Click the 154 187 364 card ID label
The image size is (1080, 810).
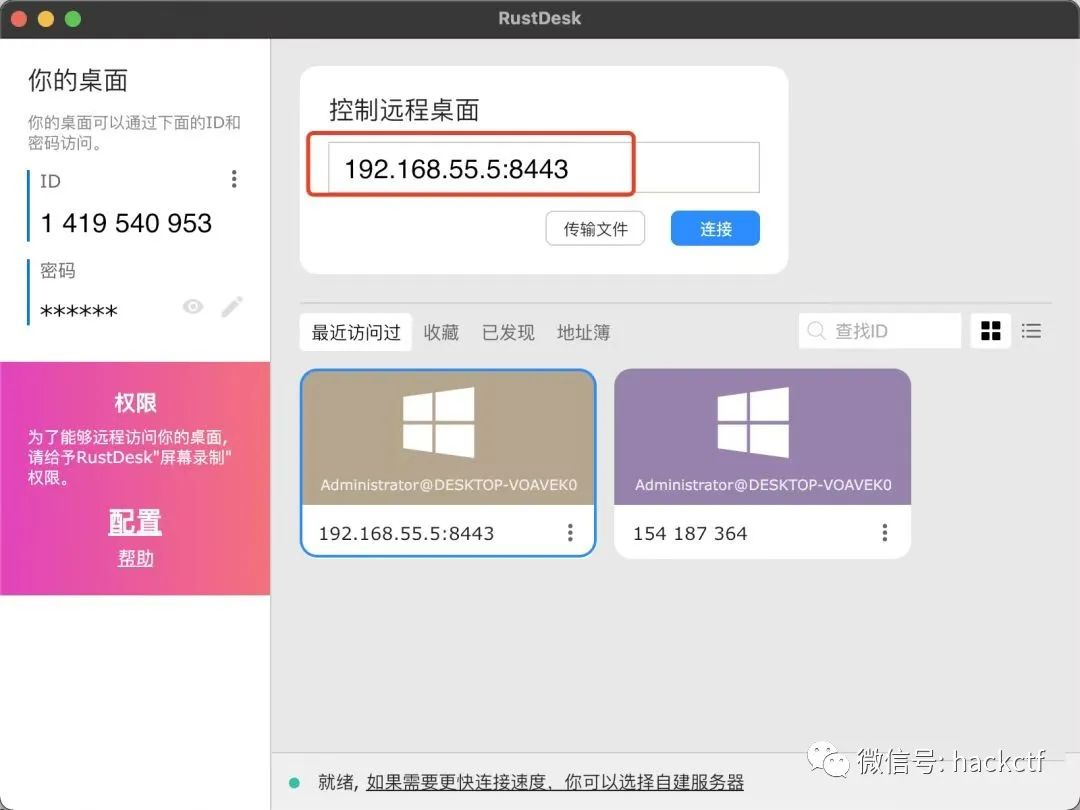pyautogui.click(x=690, y=533)
